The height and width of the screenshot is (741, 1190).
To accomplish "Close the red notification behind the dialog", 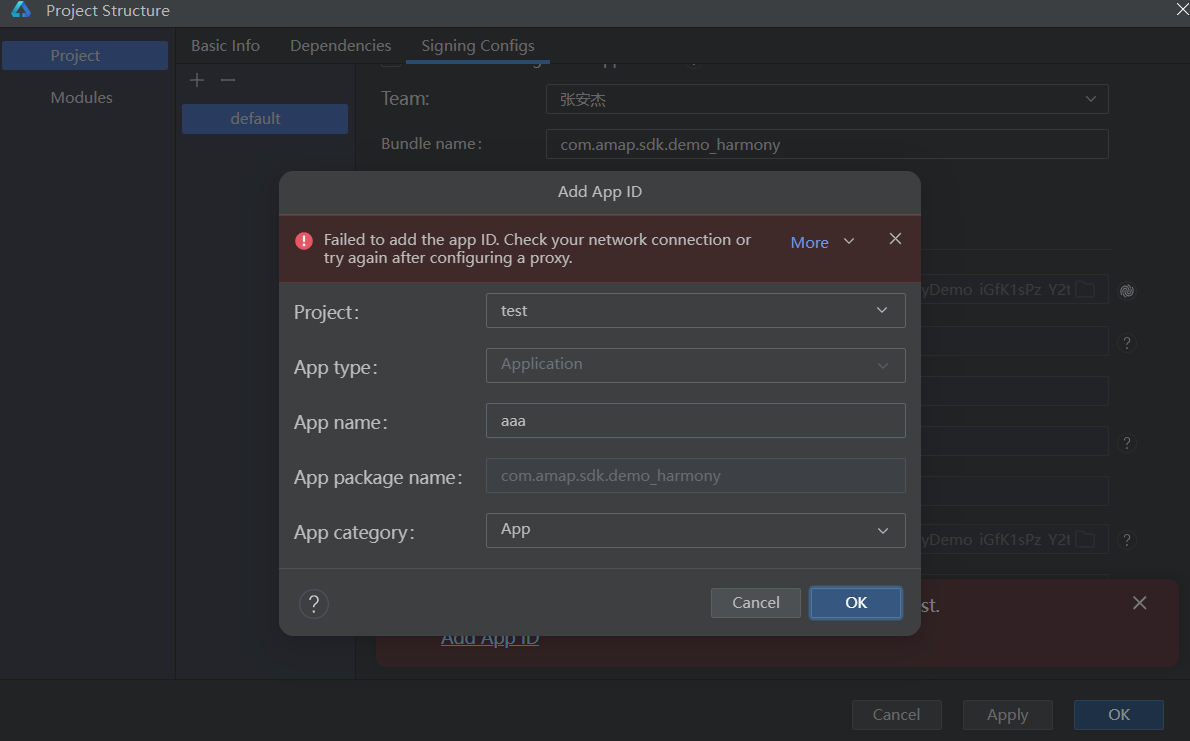I will pyautogui.click(x=1139, y=603).
